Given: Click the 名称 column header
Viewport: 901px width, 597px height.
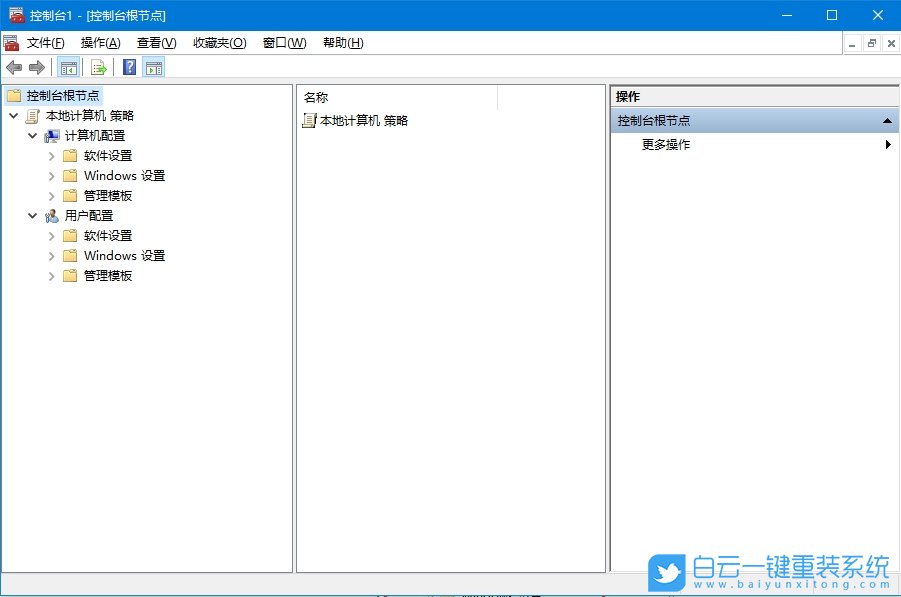Looking at the screenshot, I should tap(315, 96).
